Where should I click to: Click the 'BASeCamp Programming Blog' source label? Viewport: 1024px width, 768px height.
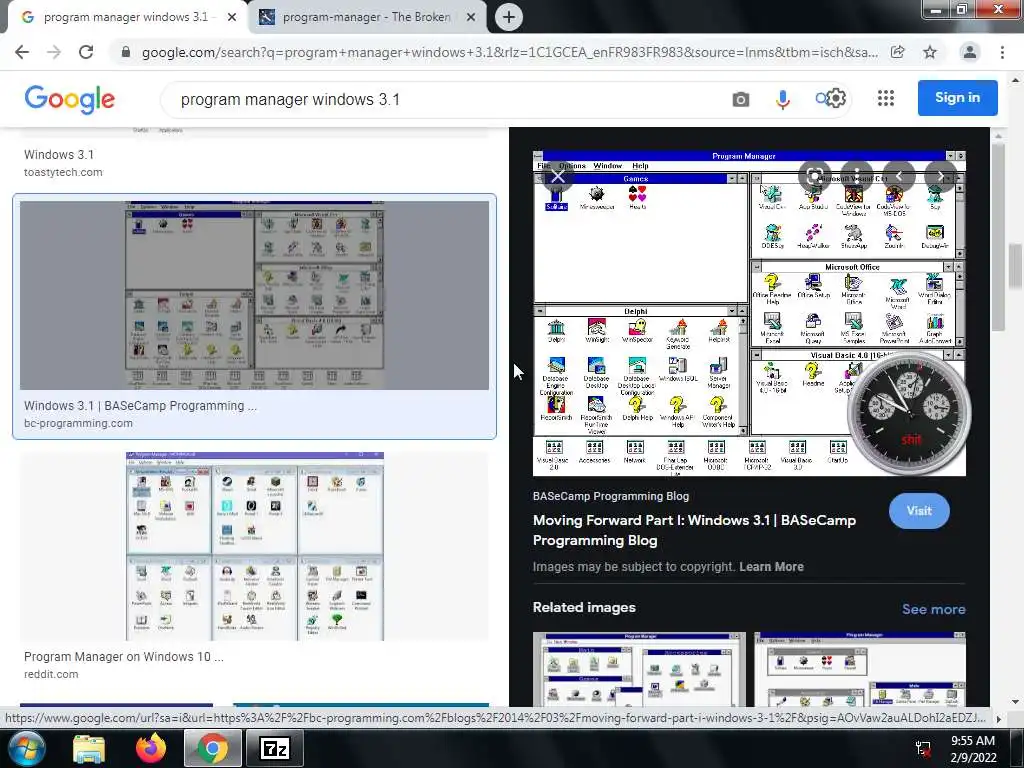coord(611,496)
